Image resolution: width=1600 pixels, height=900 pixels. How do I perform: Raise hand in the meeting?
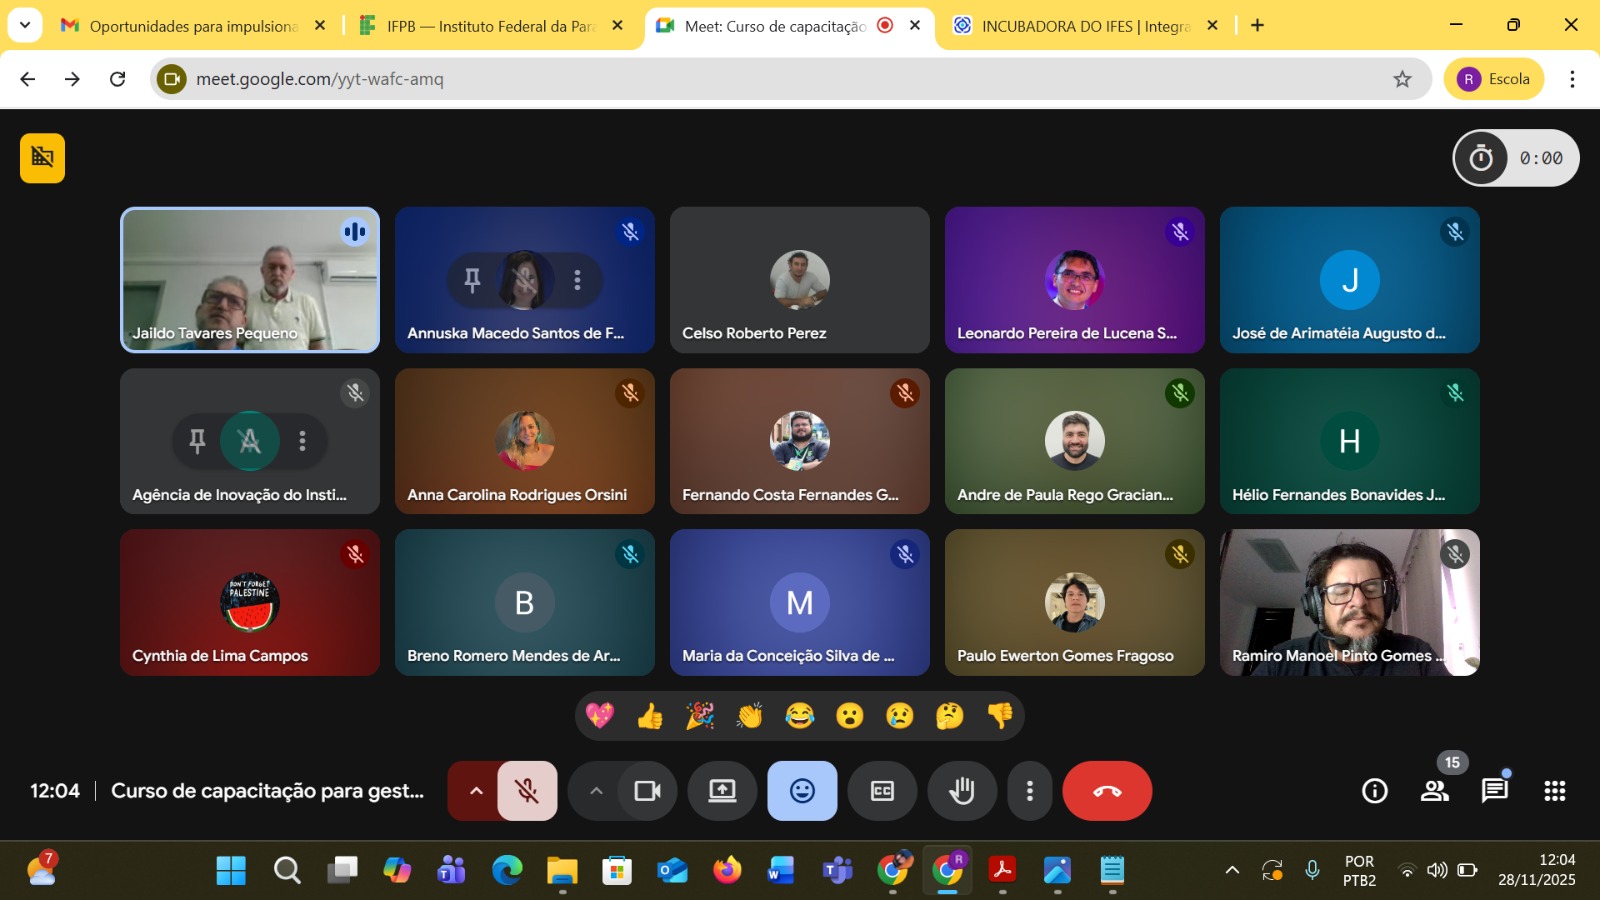962,791
